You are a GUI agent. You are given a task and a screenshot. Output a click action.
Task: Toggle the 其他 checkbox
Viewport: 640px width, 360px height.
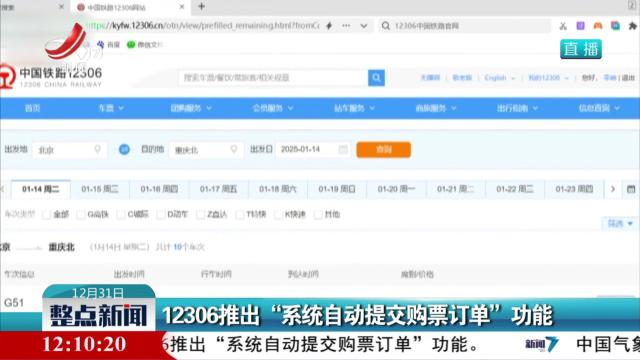pyautogui.click(x=318, y=214)
